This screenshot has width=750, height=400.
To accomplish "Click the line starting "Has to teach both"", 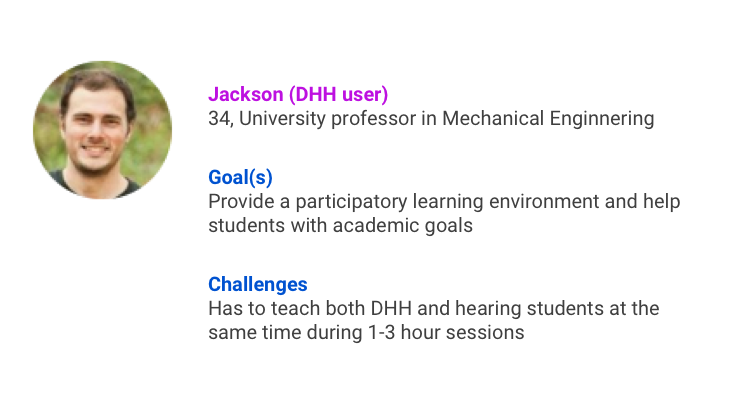I will click(433, 309).
